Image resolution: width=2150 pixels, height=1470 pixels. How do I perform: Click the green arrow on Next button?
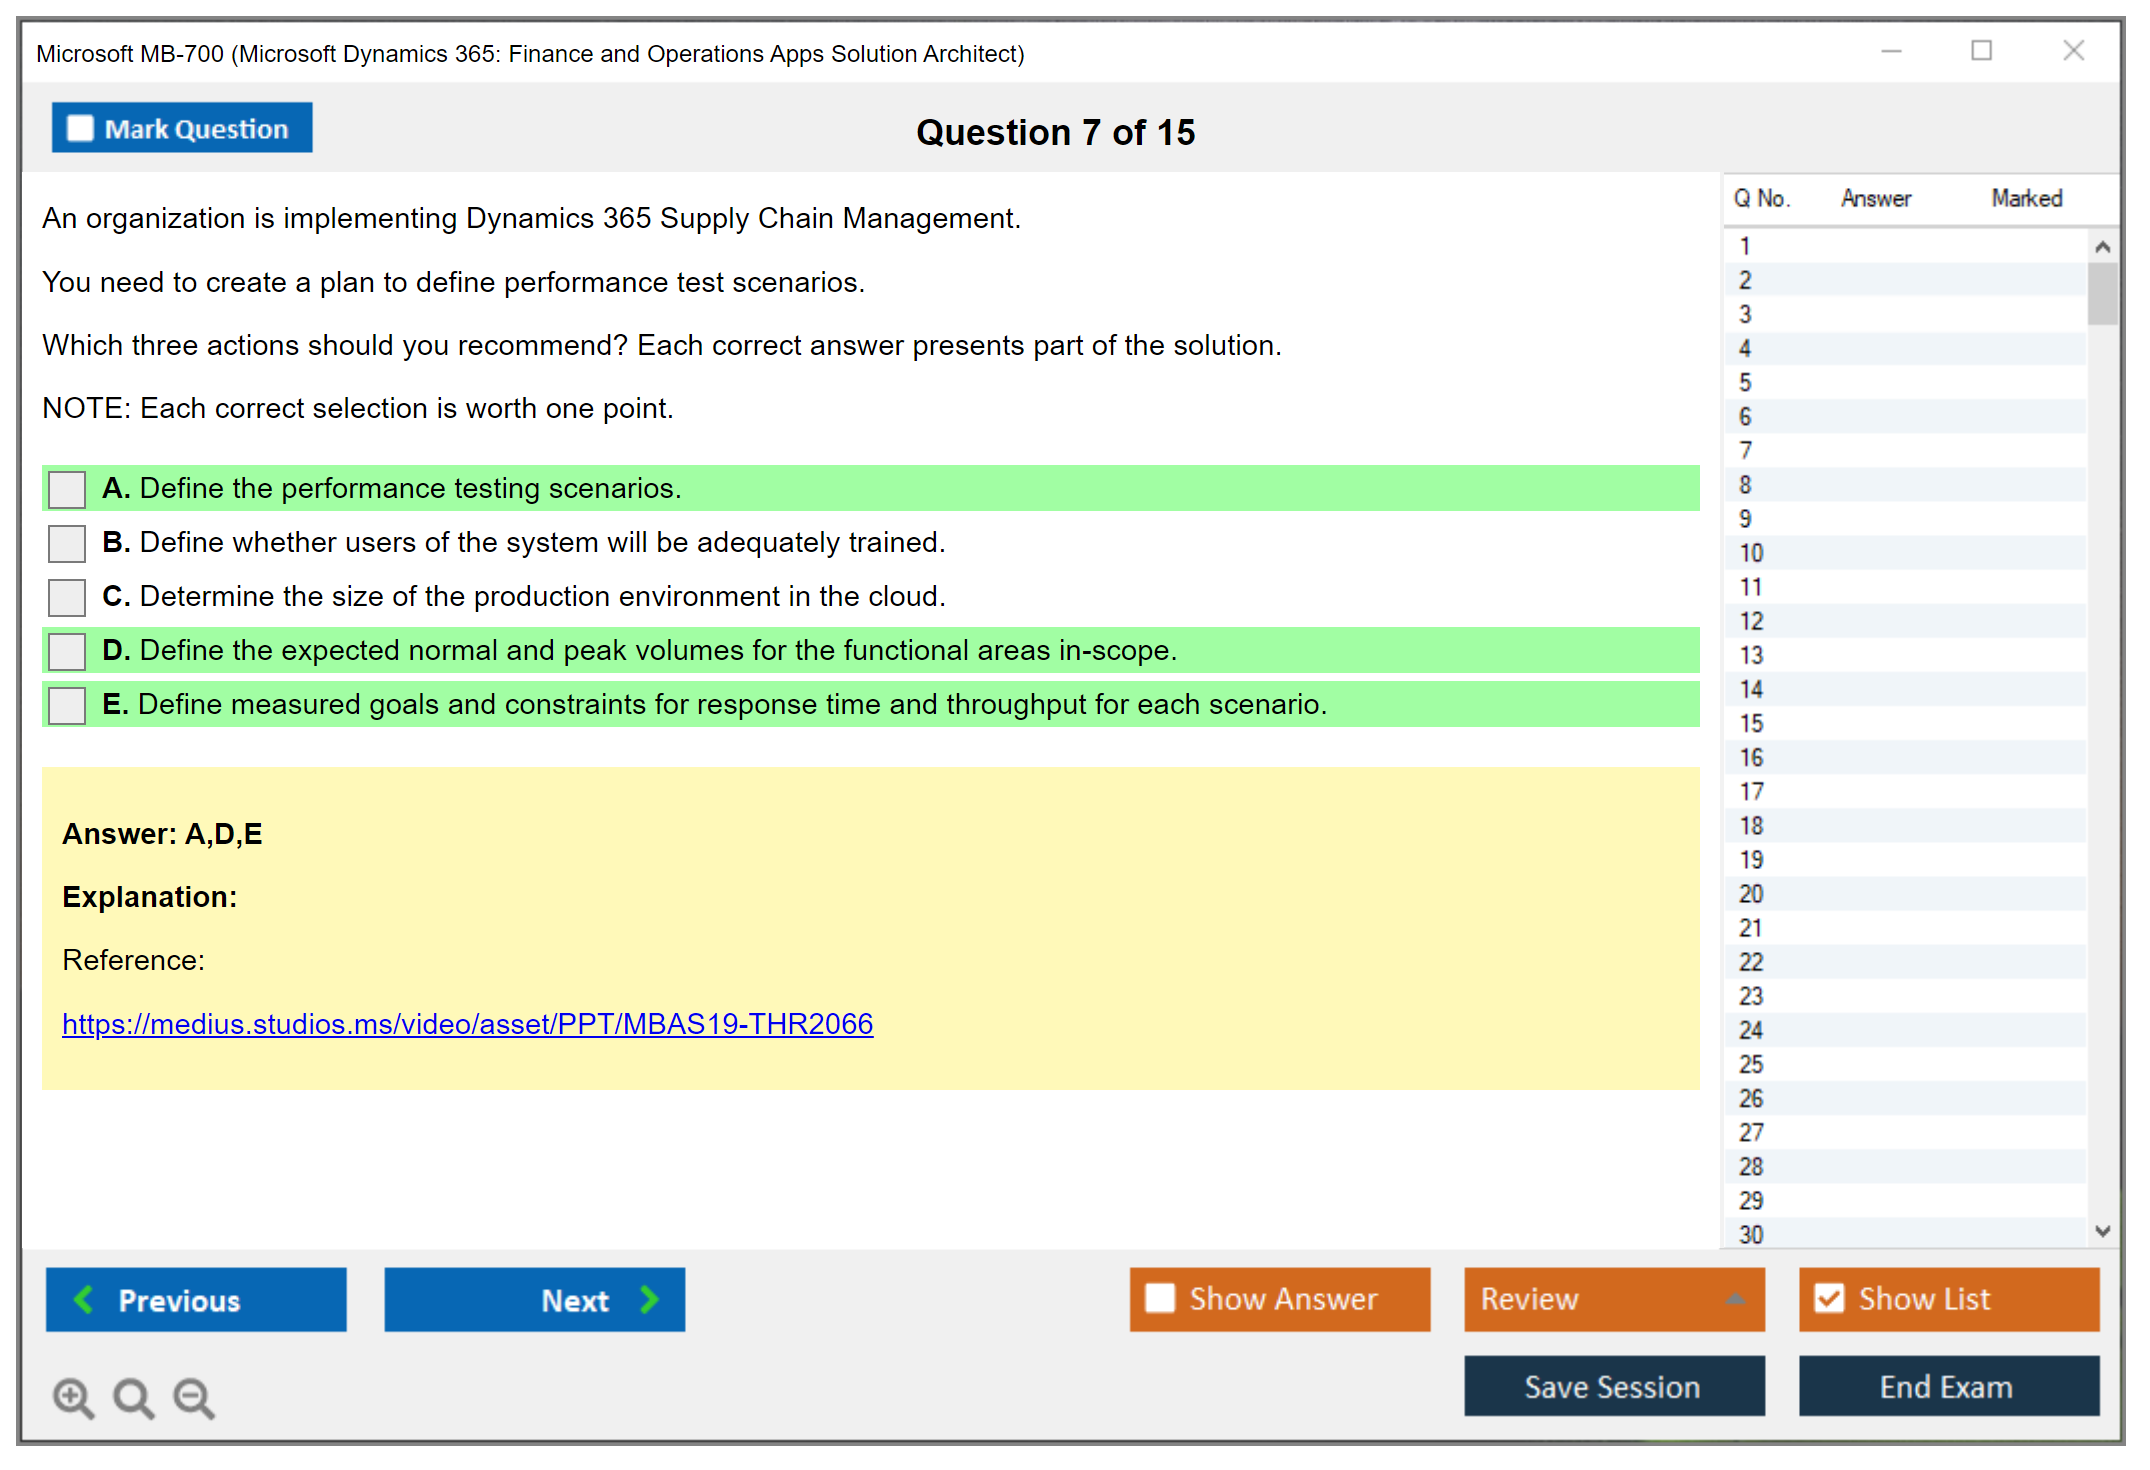[649, 1299]
